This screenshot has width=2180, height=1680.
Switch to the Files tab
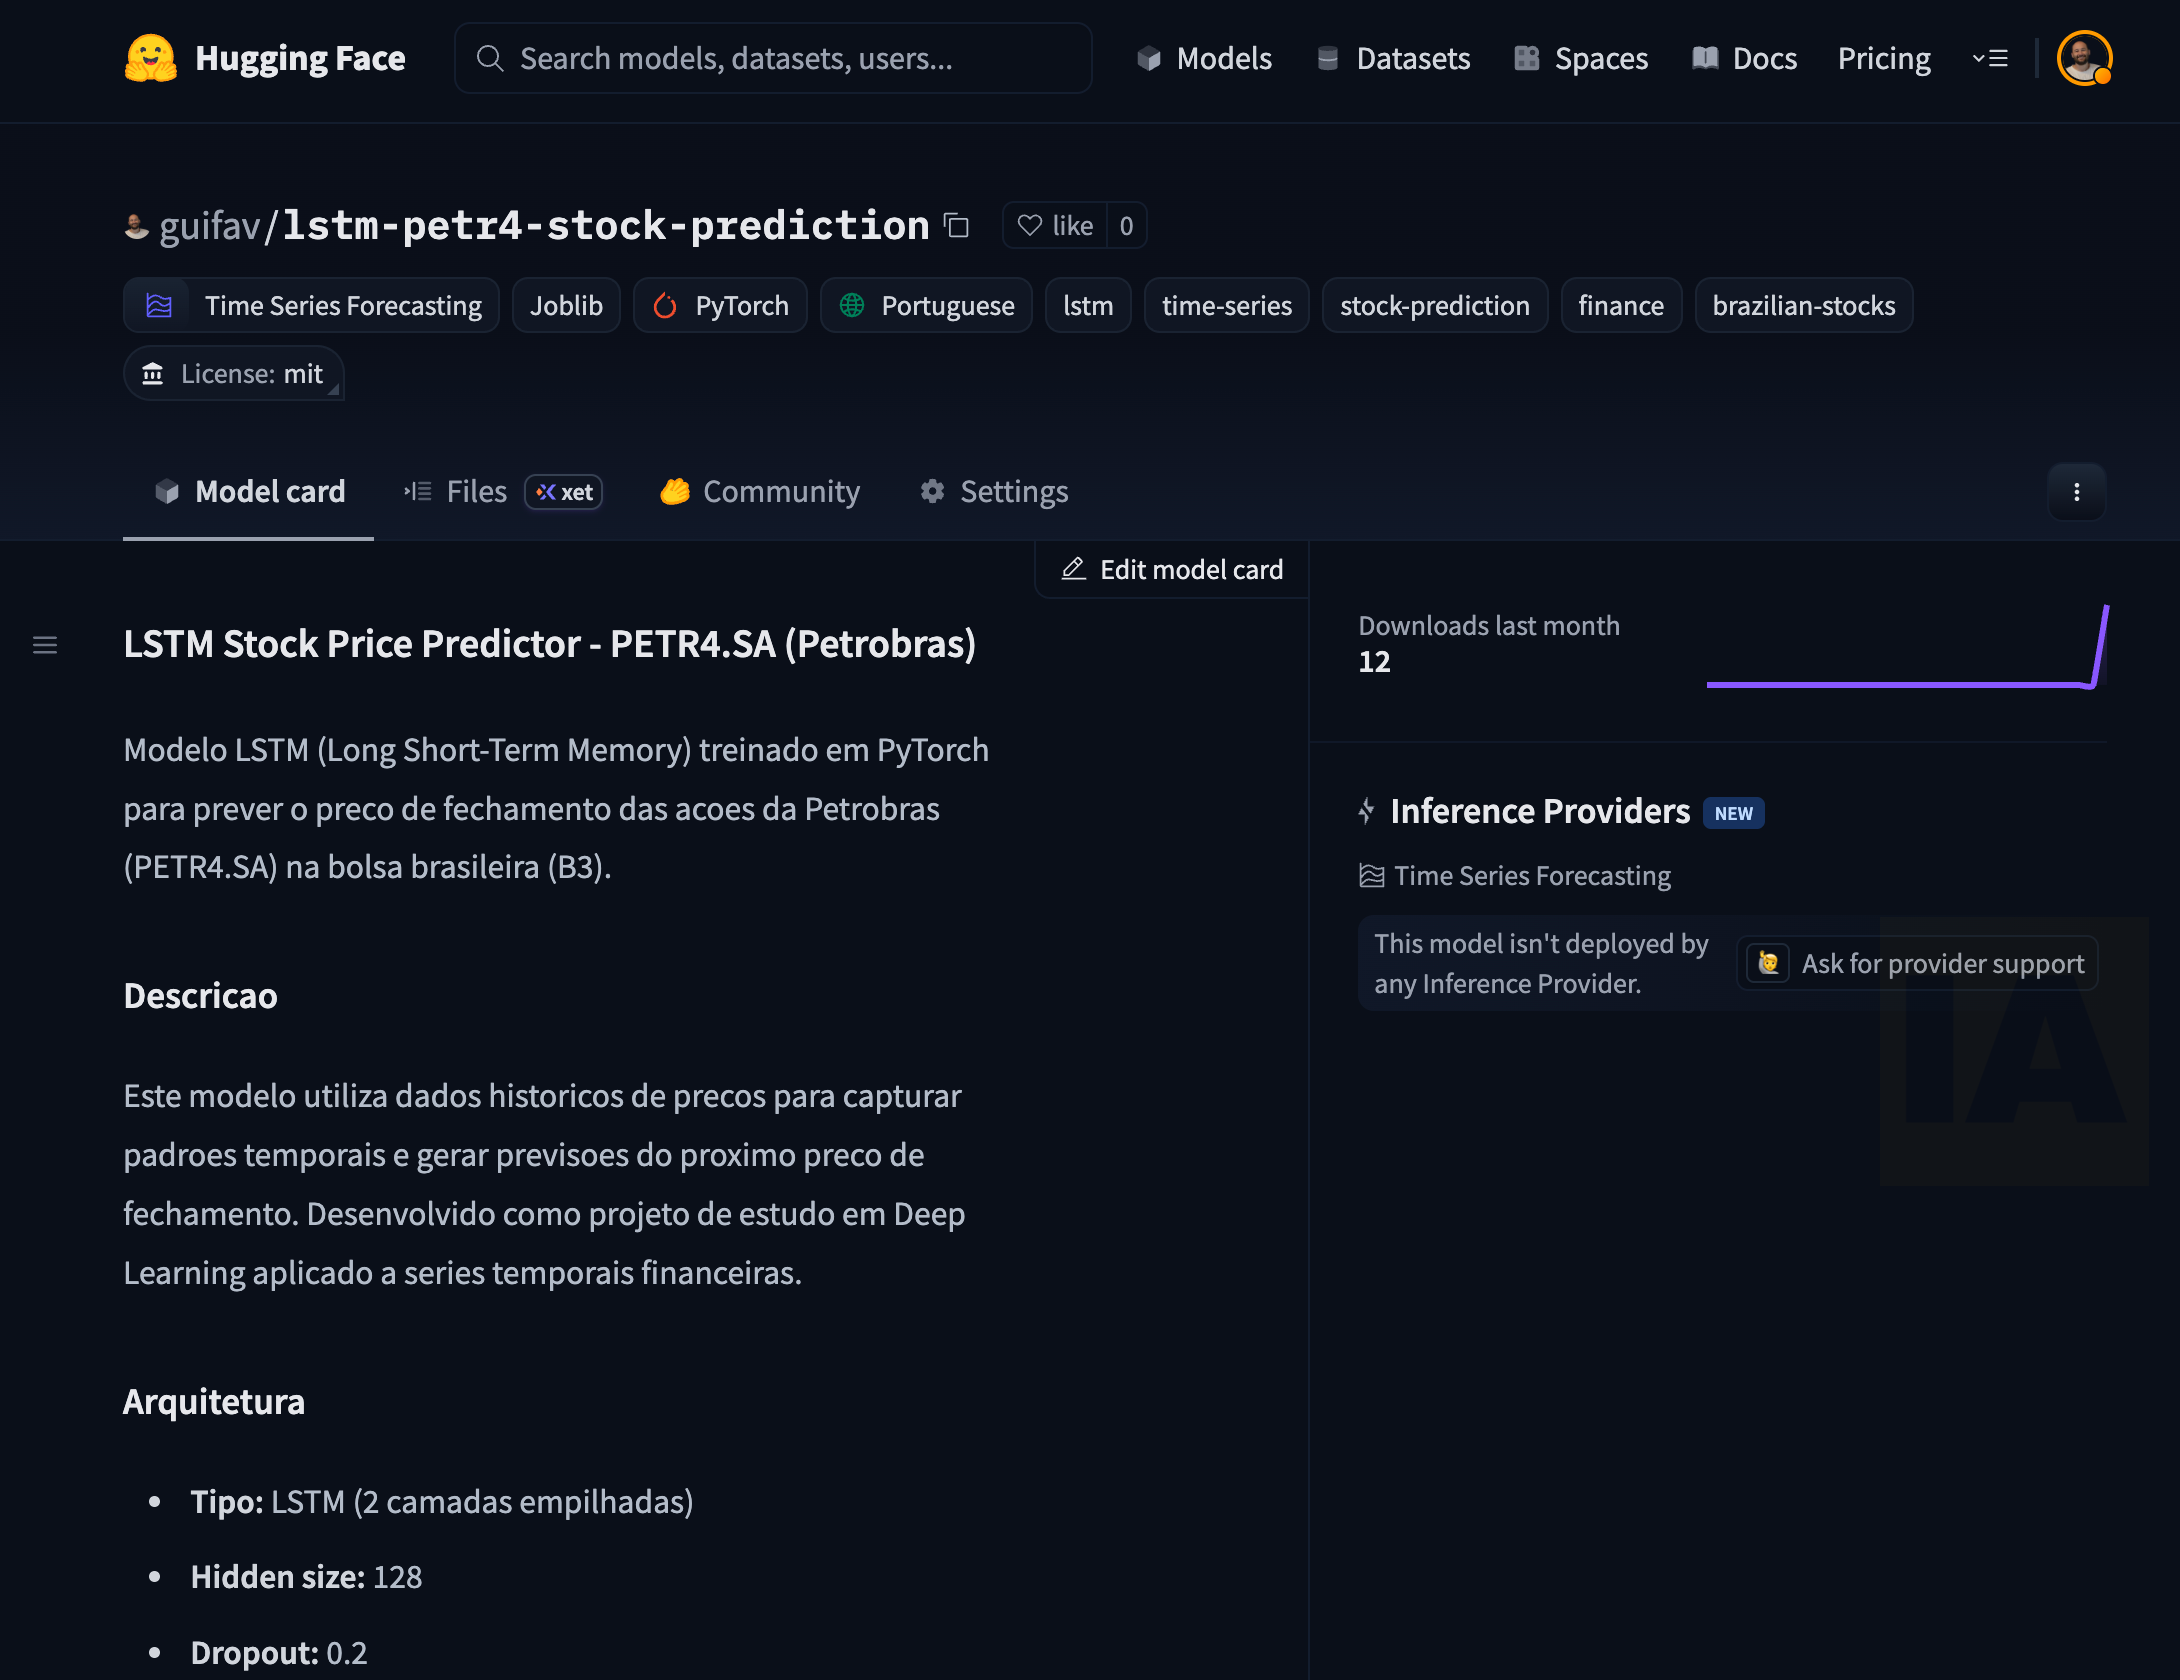[458, 492]
